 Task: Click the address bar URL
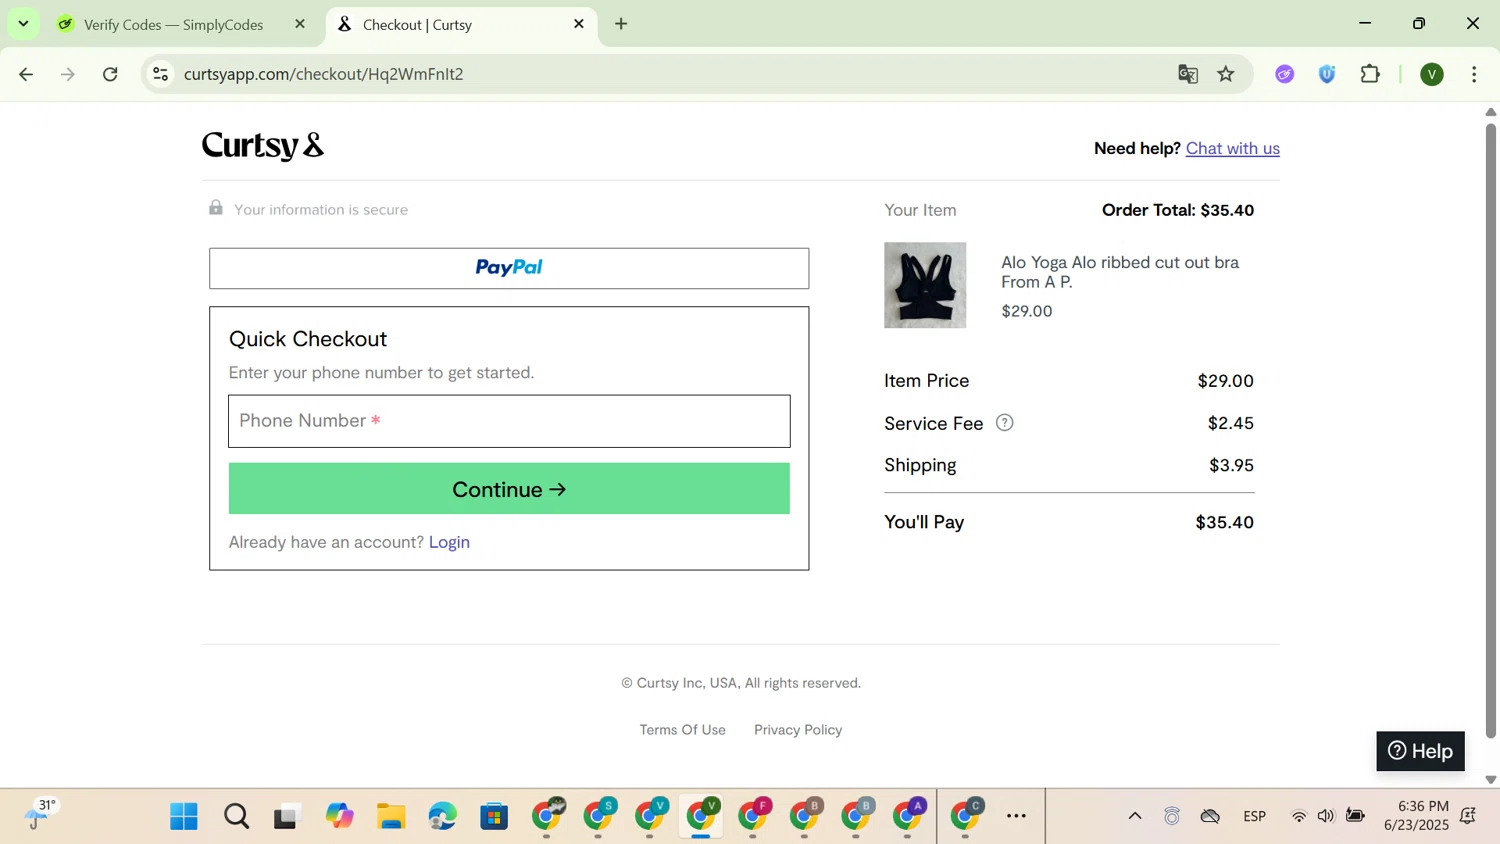[324, 74]
